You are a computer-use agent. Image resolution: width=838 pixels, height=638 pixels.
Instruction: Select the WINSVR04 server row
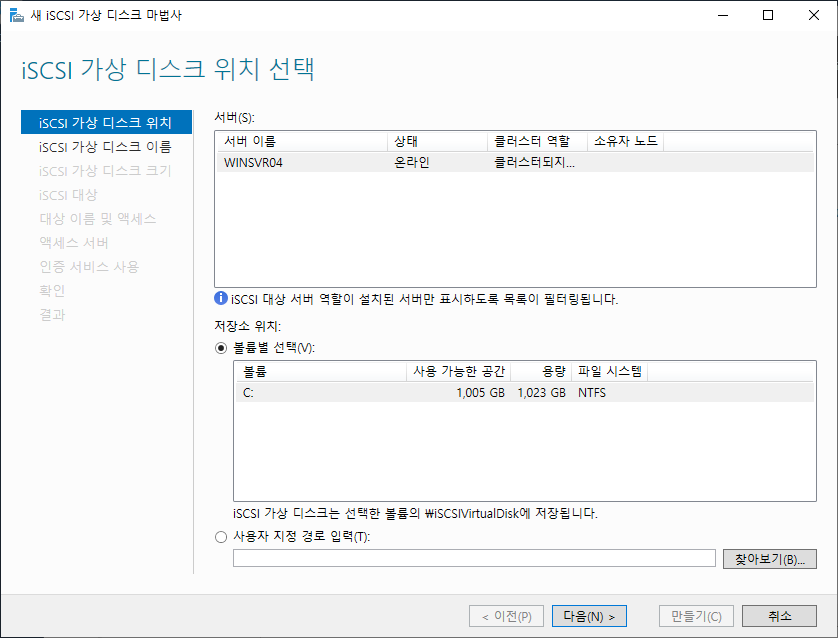click(x=515, y=162)
